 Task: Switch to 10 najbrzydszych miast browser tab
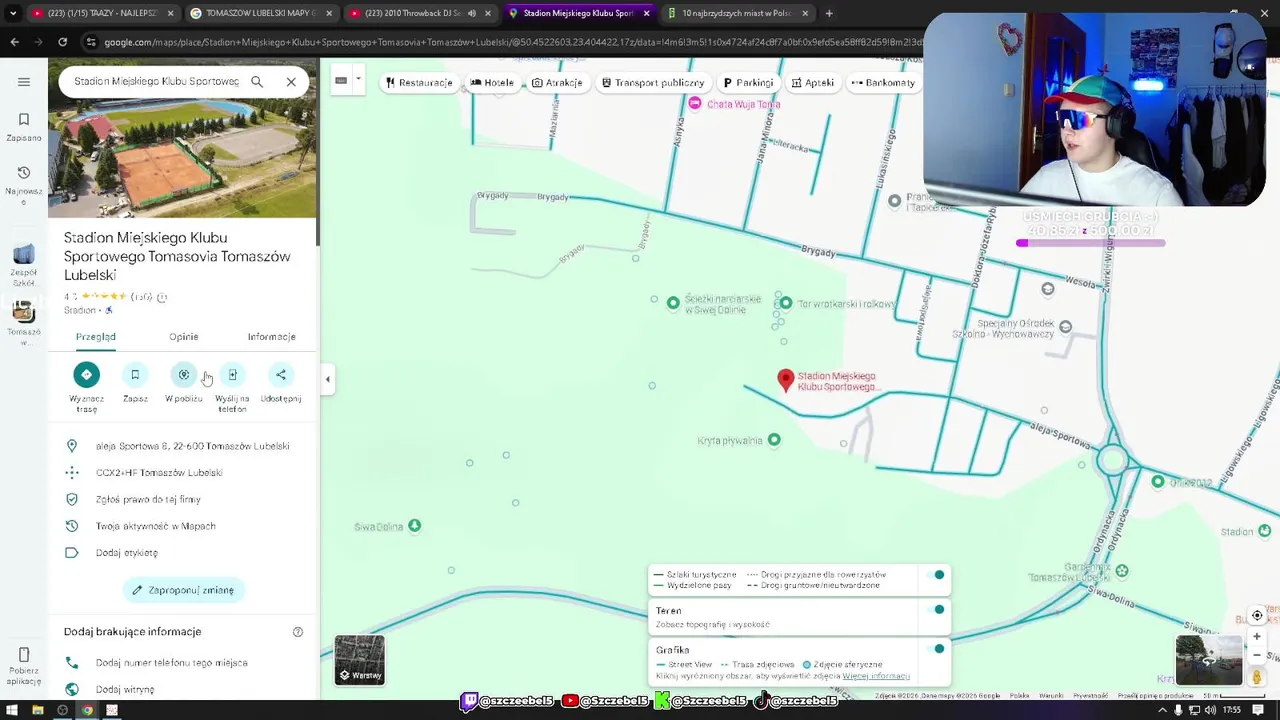click(x=737, y=13)
